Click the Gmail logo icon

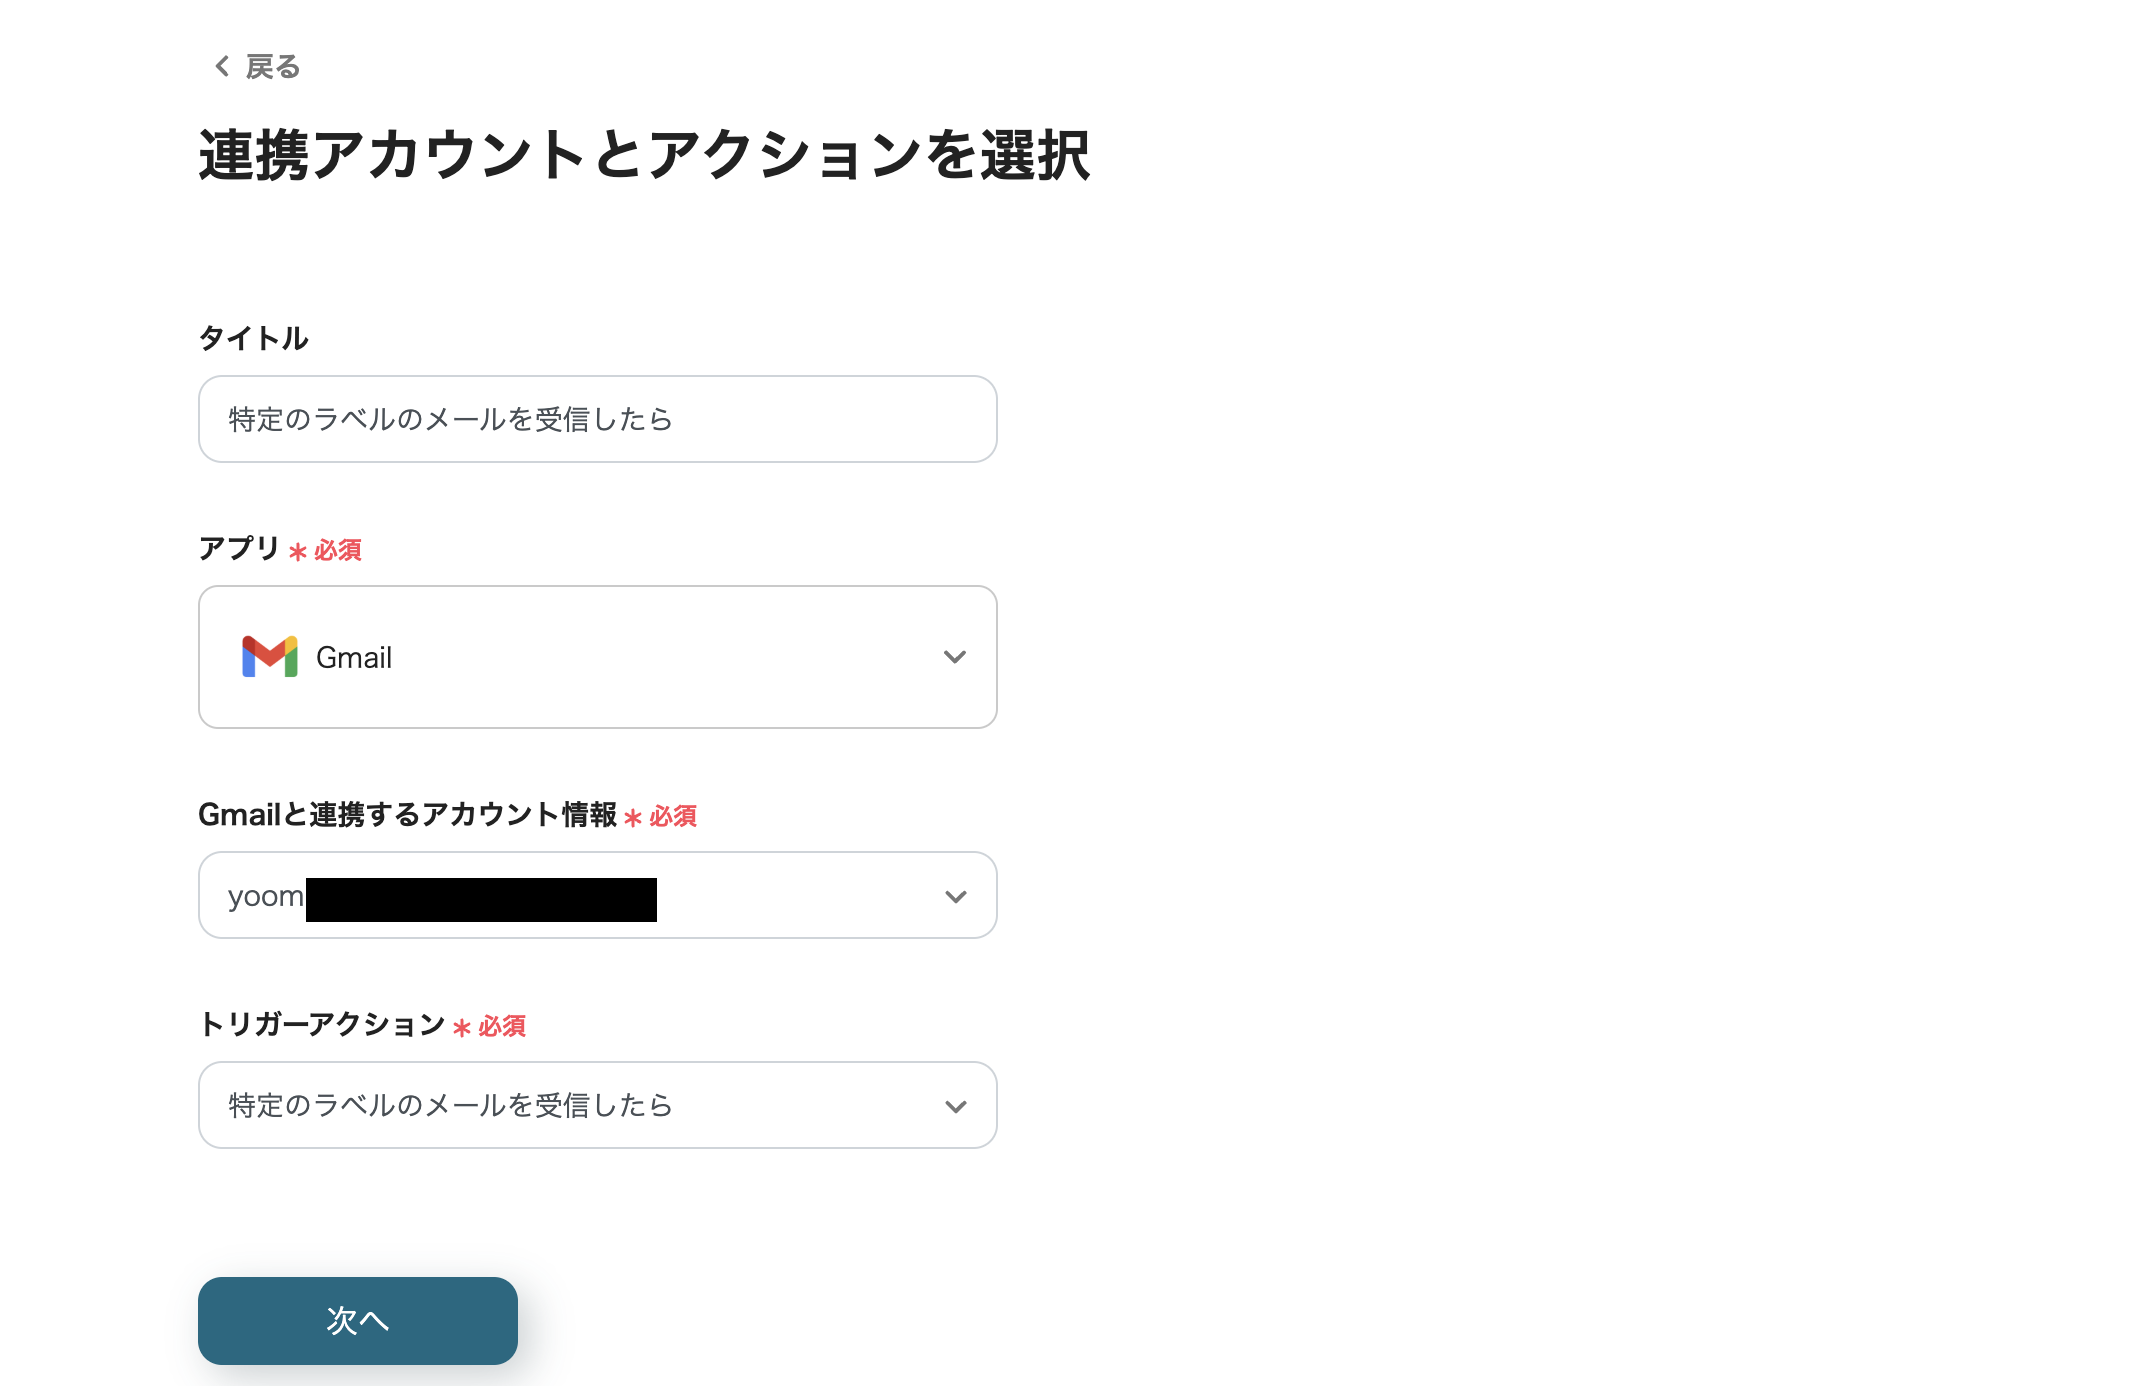point(269,656)
